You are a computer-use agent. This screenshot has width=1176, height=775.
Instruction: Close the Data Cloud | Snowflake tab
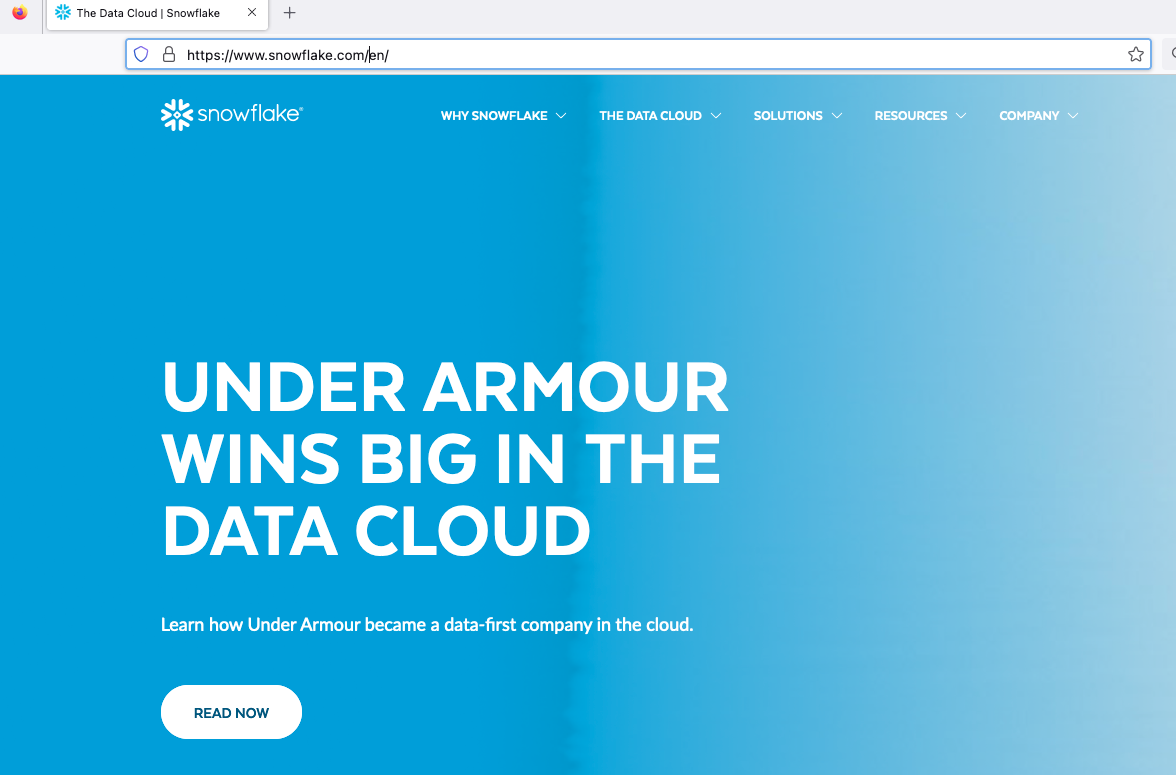[x=252, y=12]
